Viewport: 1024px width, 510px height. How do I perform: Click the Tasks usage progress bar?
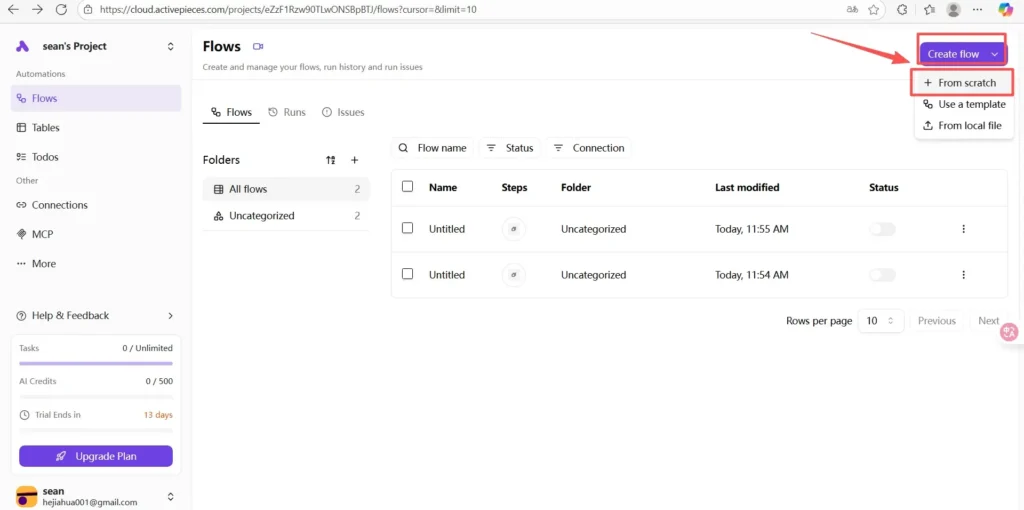(96, 363)
